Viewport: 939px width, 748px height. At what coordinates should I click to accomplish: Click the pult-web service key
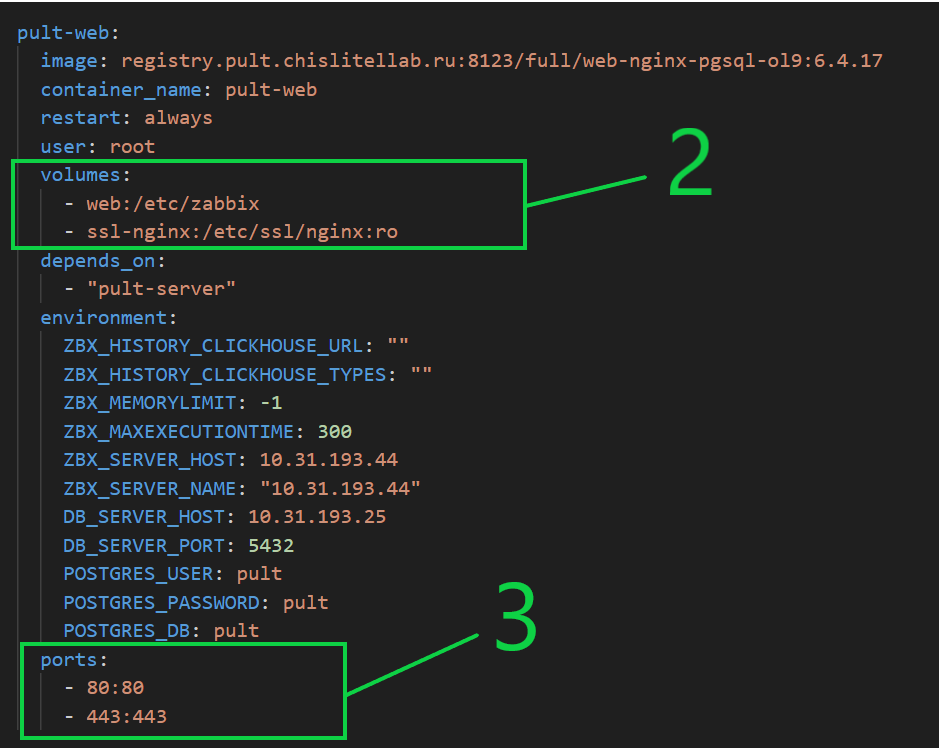tap(63, 33)
